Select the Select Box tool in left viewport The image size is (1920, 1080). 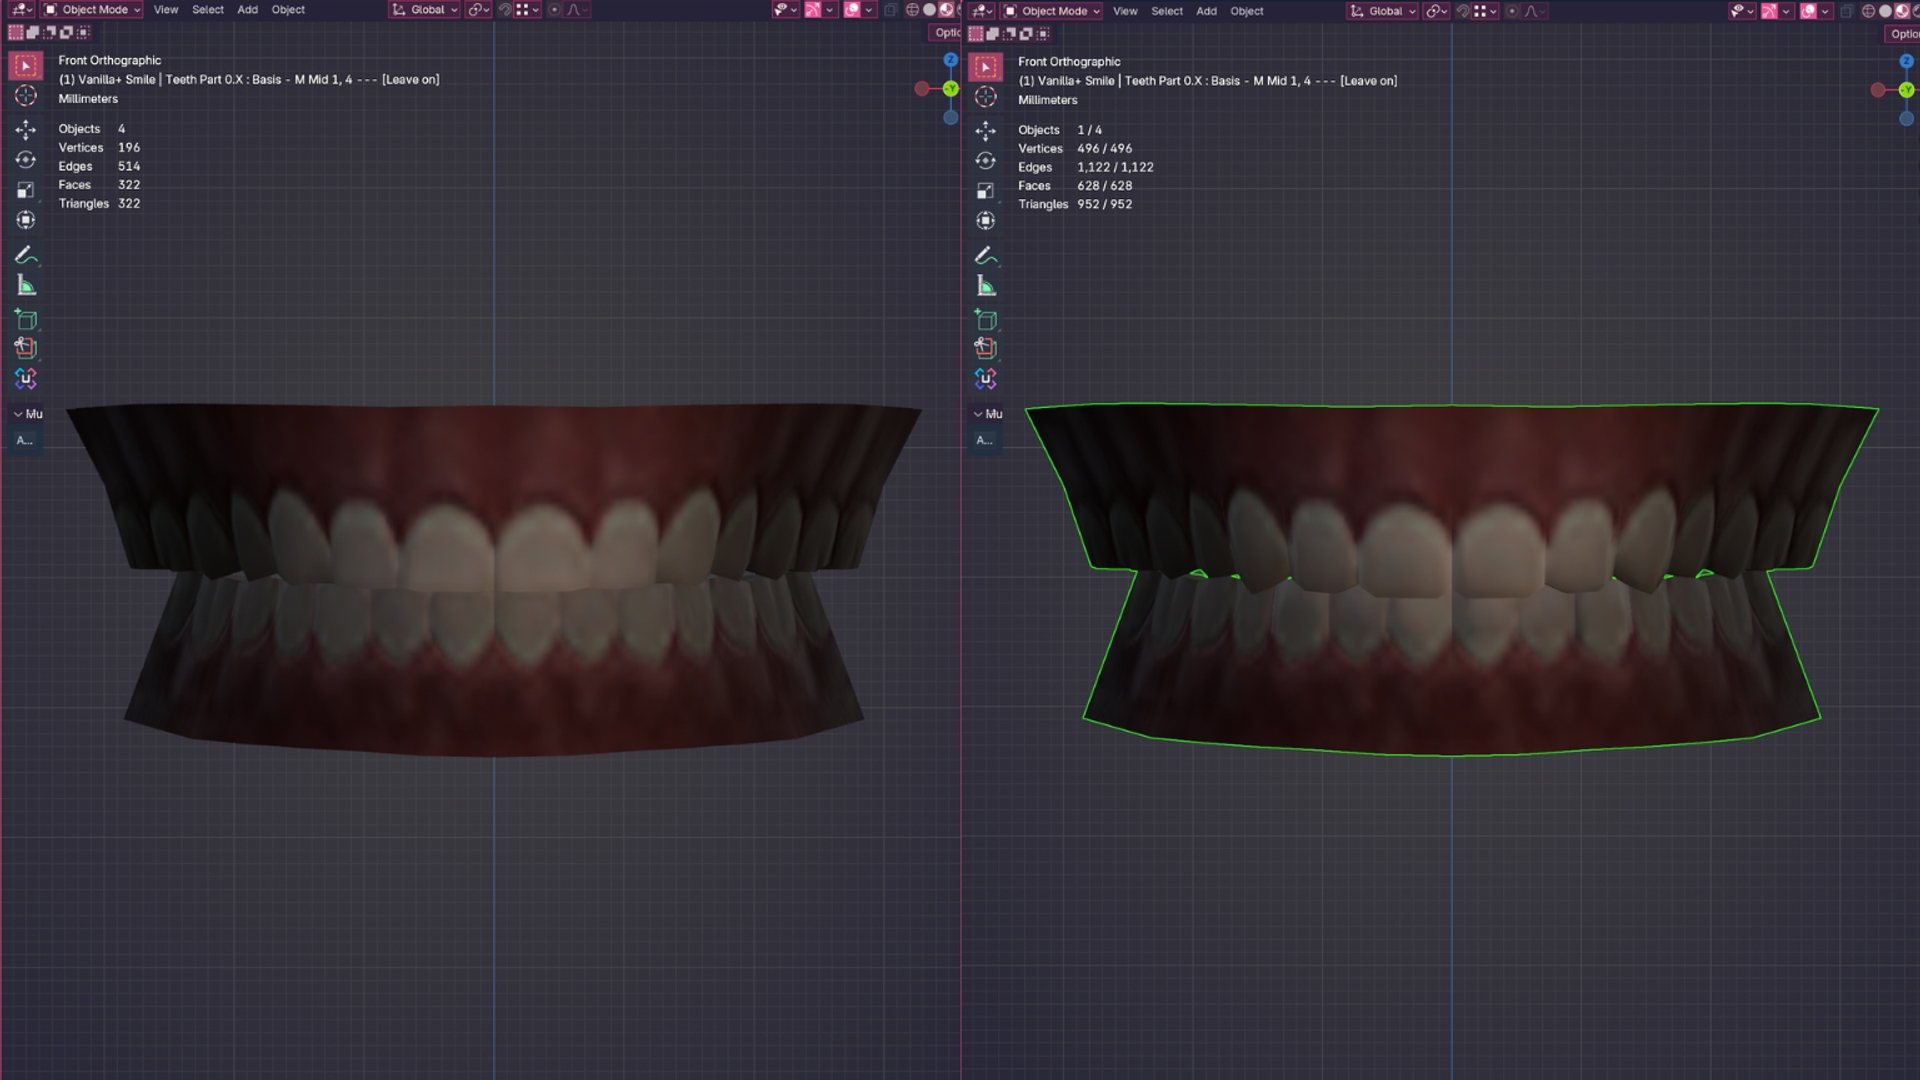click(26, 66)
